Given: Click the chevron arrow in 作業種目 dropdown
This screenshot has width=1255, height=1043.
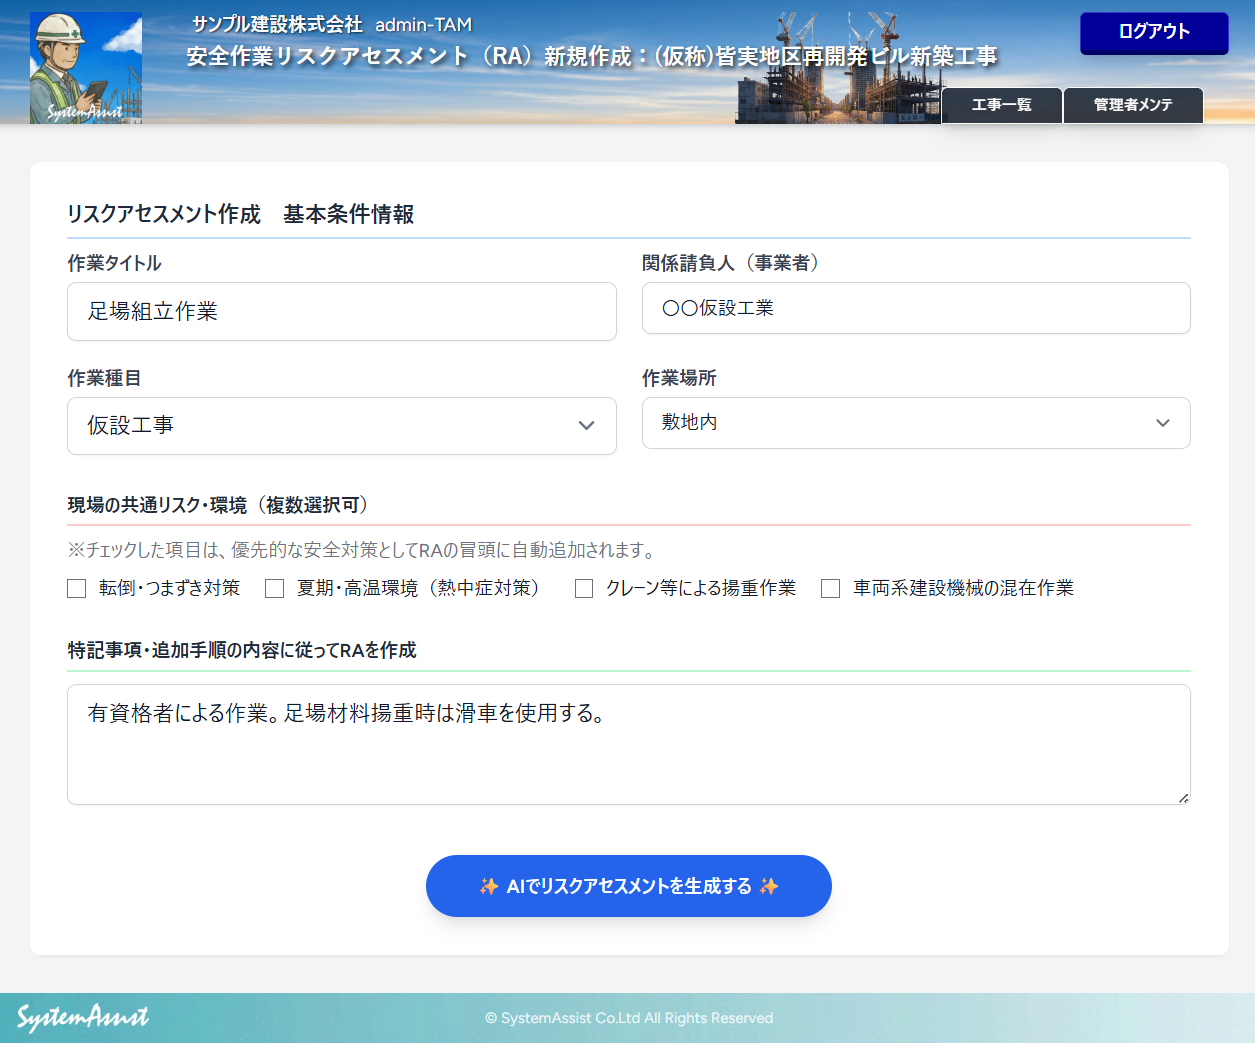Looking at the screenshot, I should coord(586,426).
